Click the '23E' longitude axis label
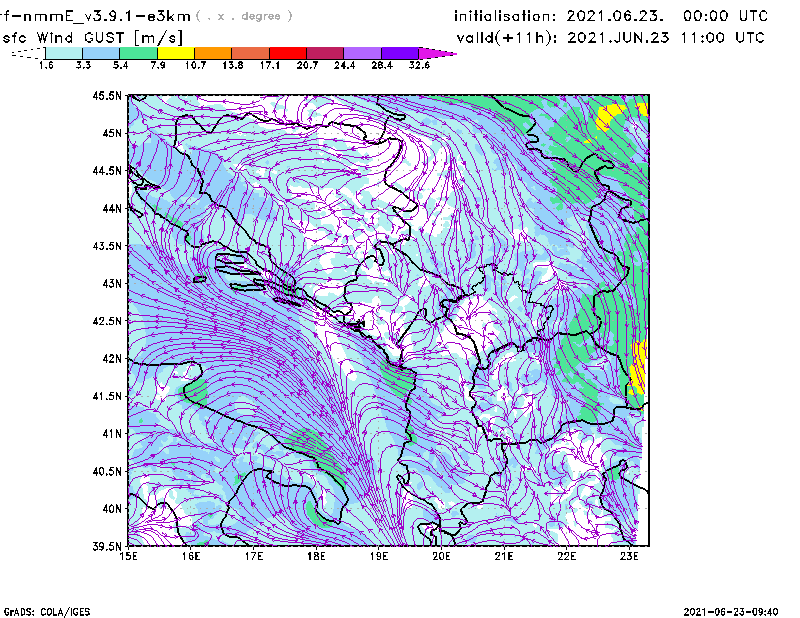This screenshot has height=618, width=800. [x=630, y=556]
